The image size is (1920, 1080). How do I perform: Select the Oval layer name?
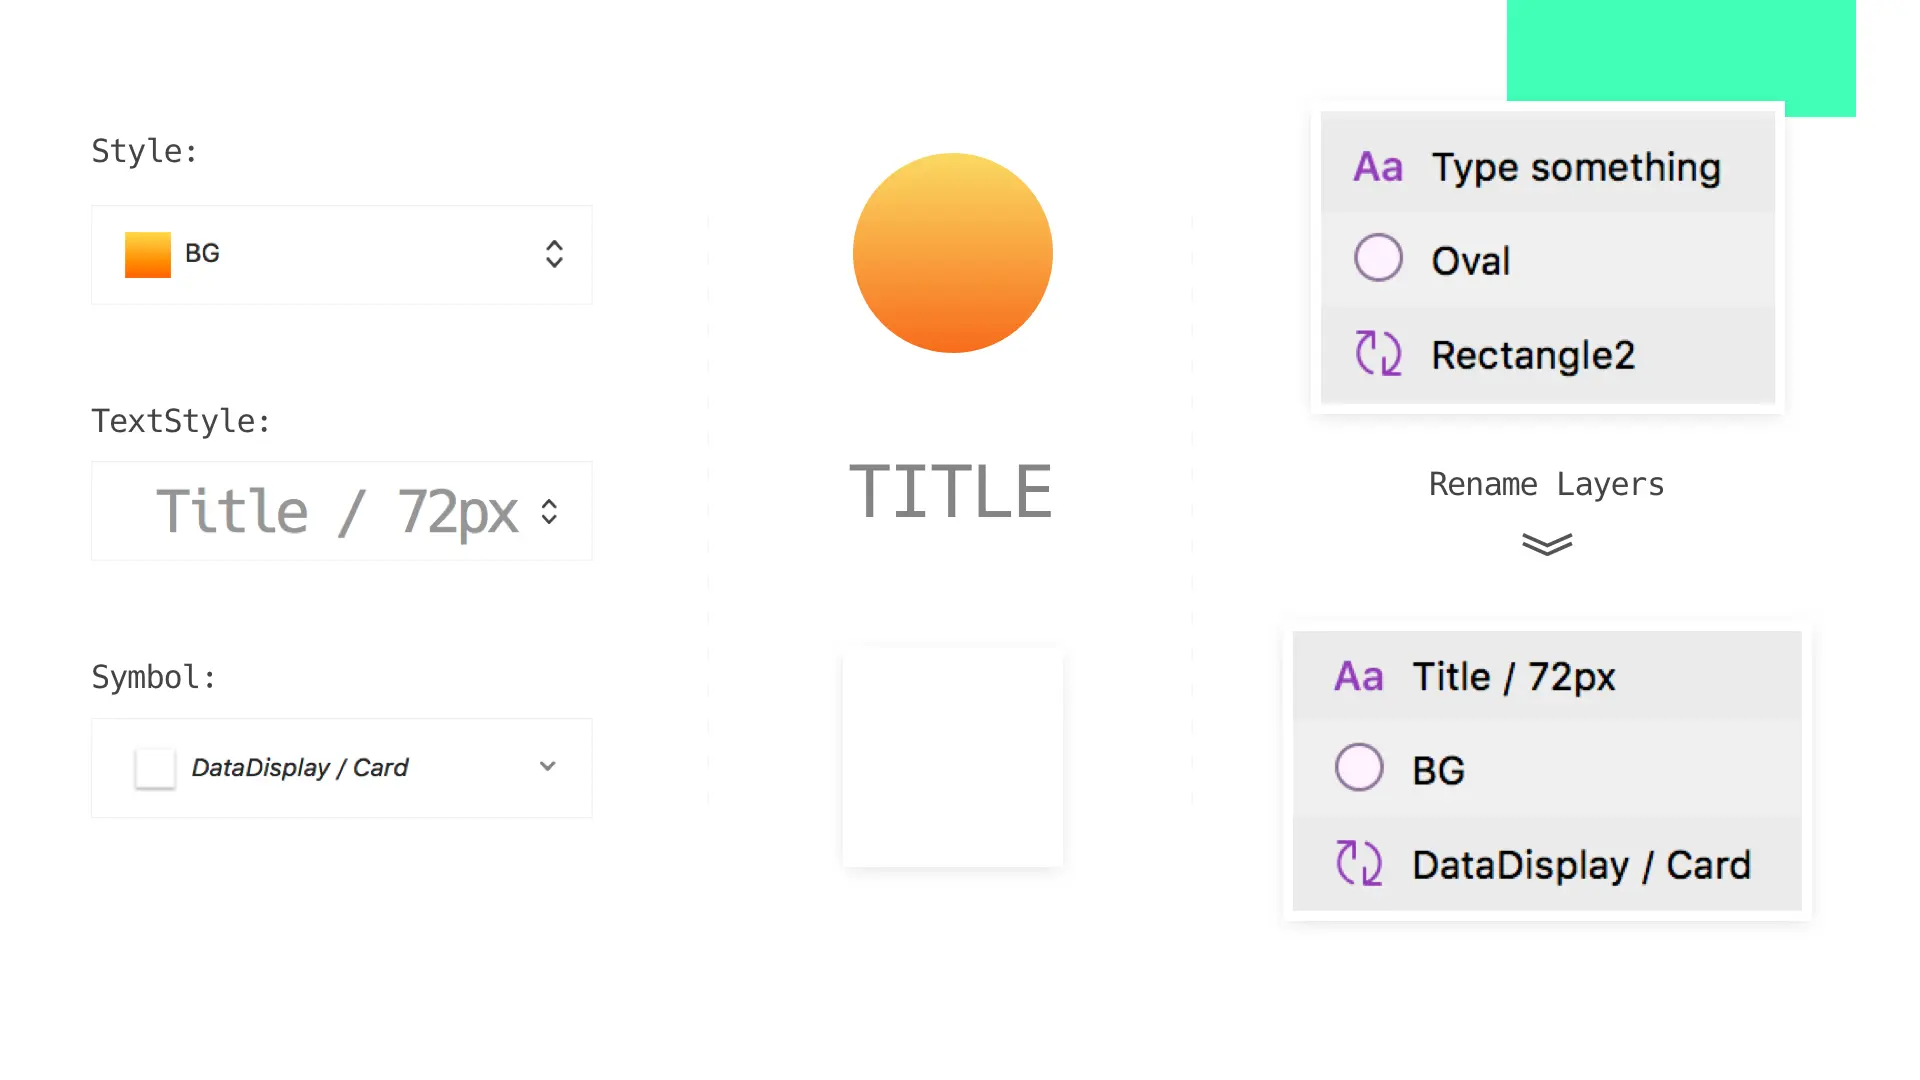pos(1470,261)
